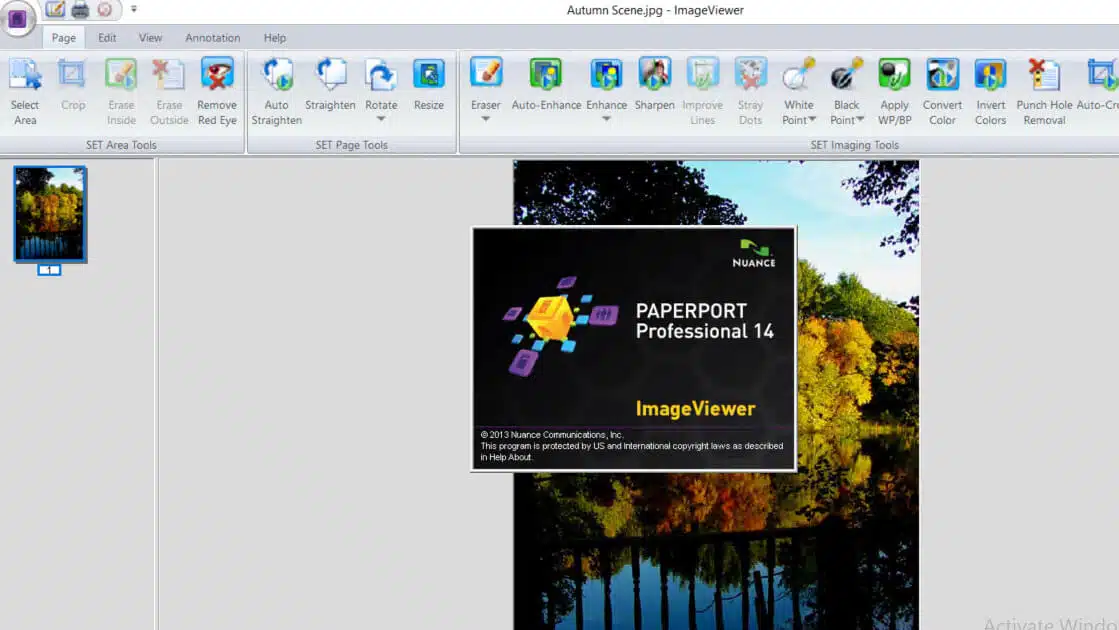Select the Select Area tool
Screen dimensions: 1119x630
(25, 92)
